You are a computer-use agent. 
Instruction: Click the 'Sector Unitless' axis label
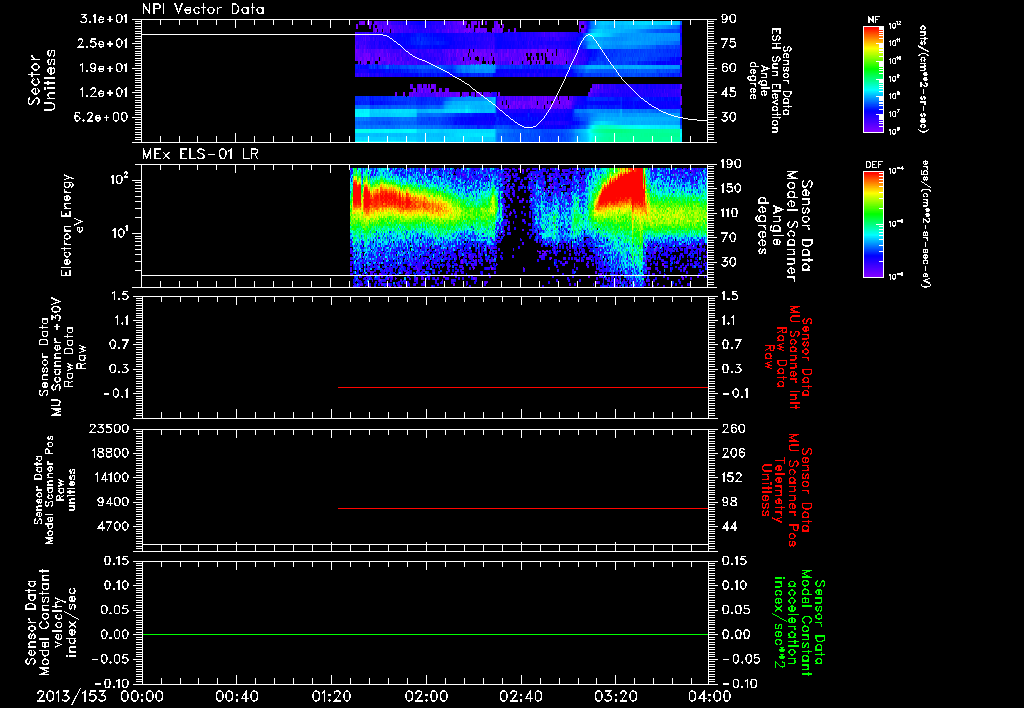[42, 80]
